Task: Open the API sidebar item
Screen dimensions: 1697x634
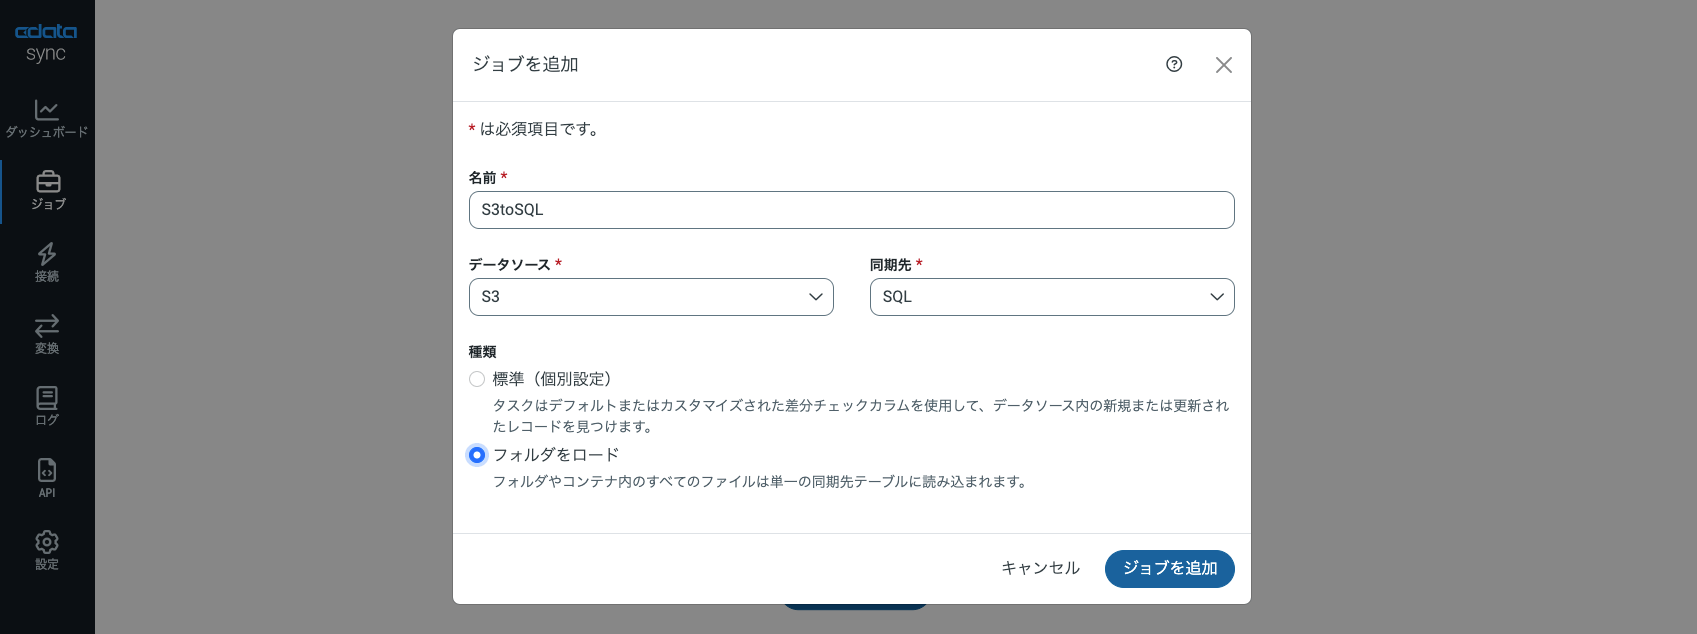Action: coord(47,478)
